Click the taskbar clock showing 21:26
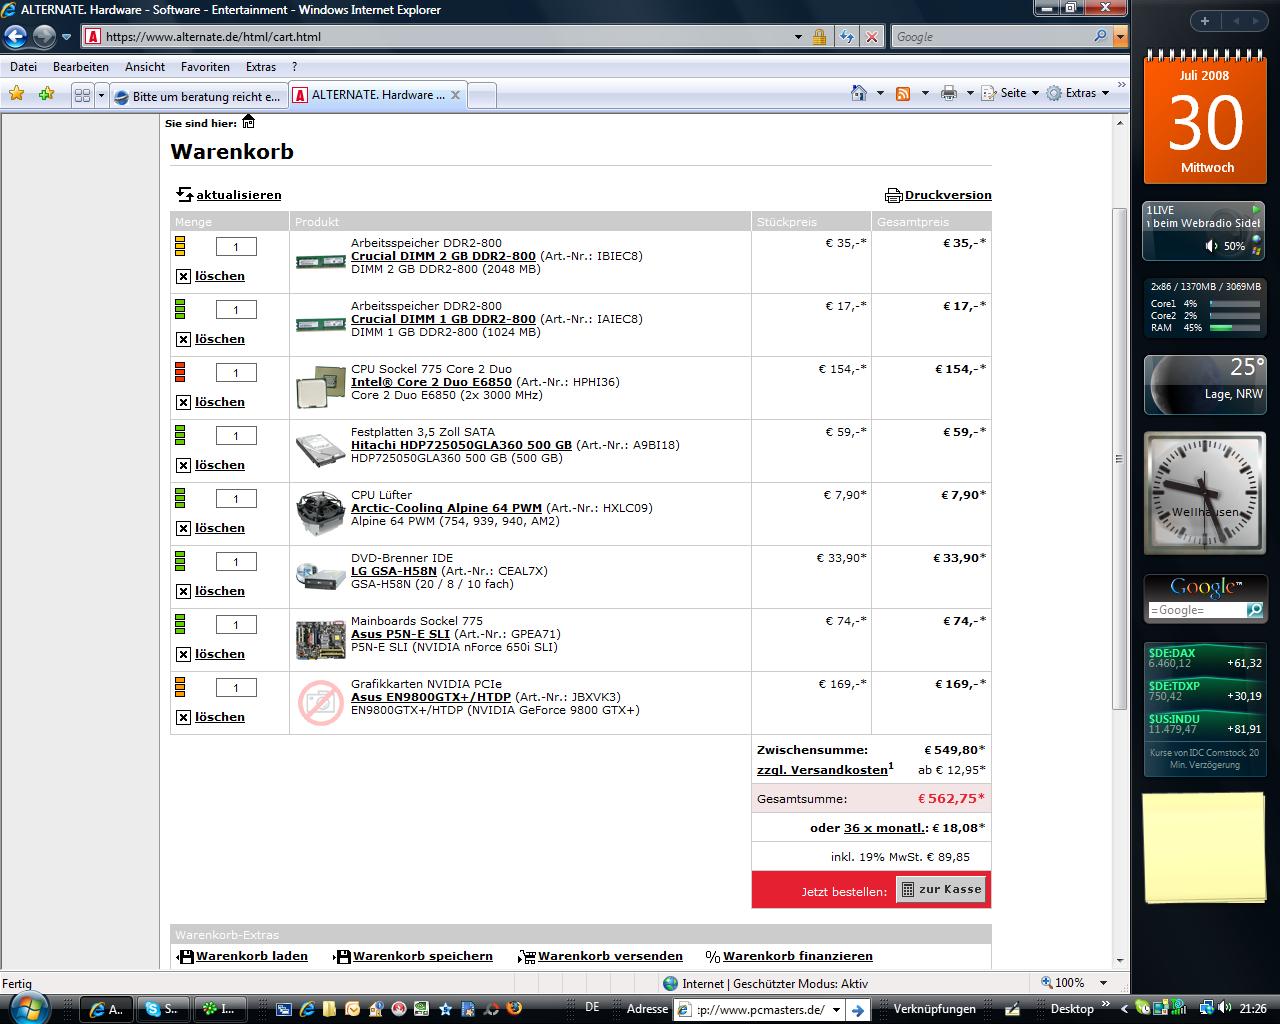This screenshot has width=1280, height=1024. [x=1253, y=1009]
